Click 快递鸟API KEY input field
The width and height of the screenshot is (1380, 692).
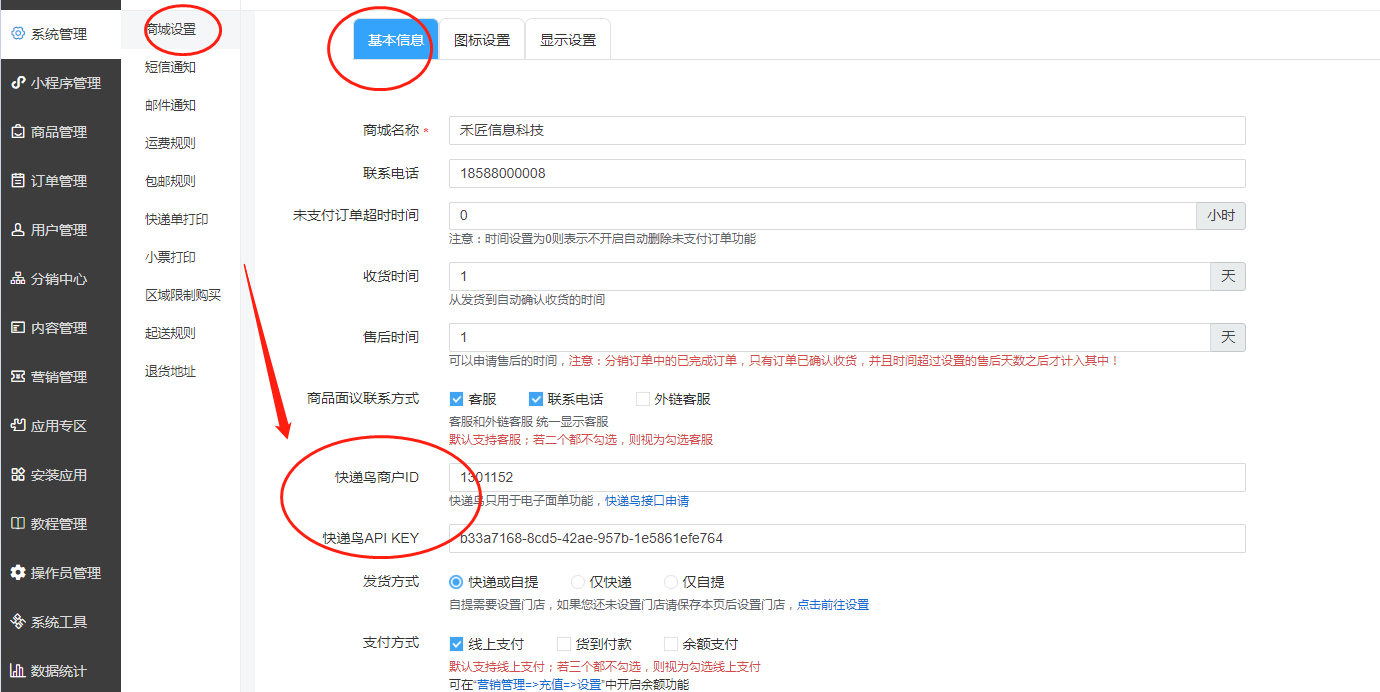tap(847, 538)
